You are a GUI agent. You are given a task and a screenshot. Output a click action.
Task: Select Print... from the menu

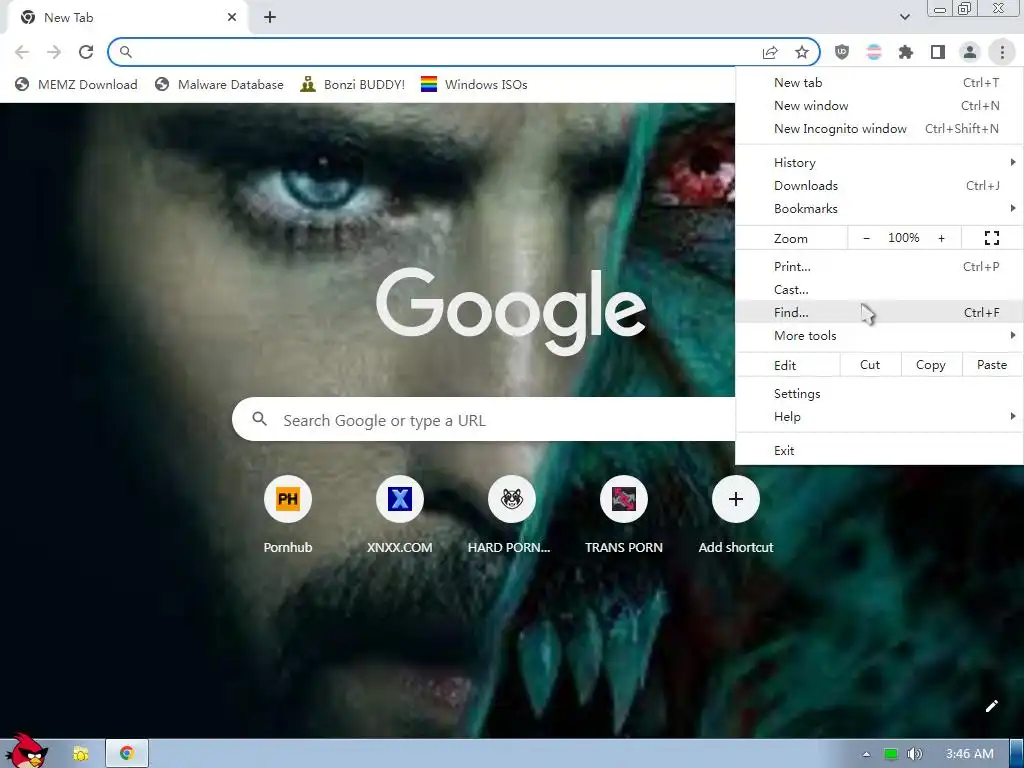(x=880, y=266)
